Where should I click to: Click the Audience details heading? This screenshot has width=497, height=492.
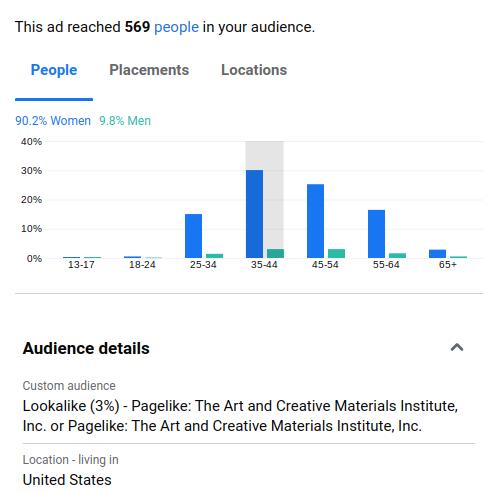coord(86,348)
